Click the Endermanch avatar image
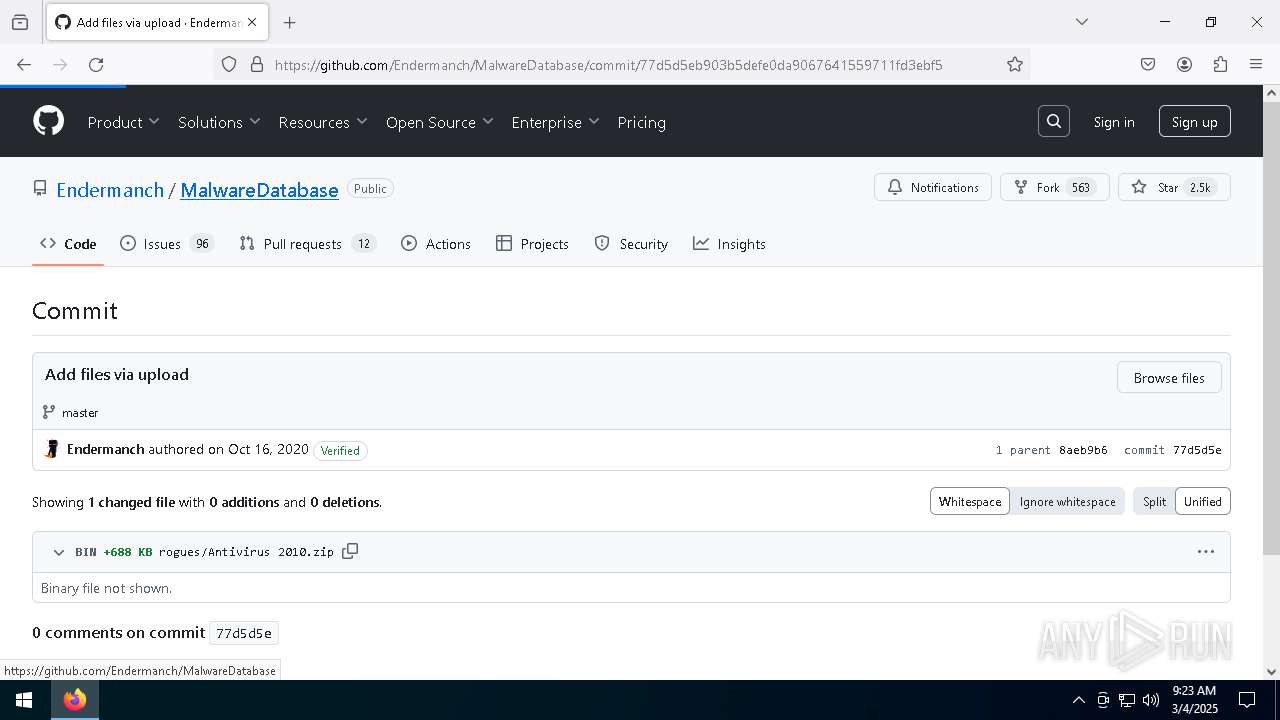Image resolution: width=1280 pixels, height=720 pixels. pos(52,449)
